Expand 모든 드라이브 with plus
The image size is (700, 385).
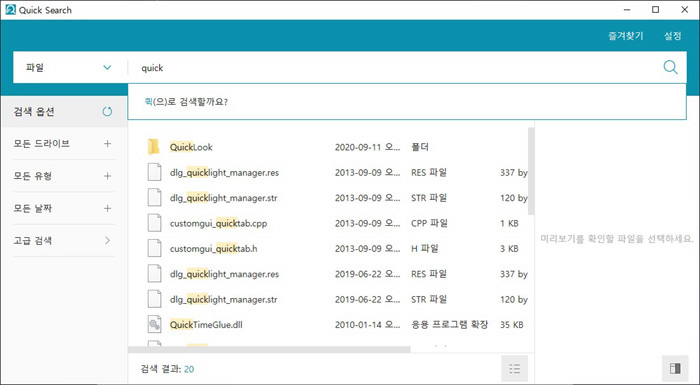point(107,144)
